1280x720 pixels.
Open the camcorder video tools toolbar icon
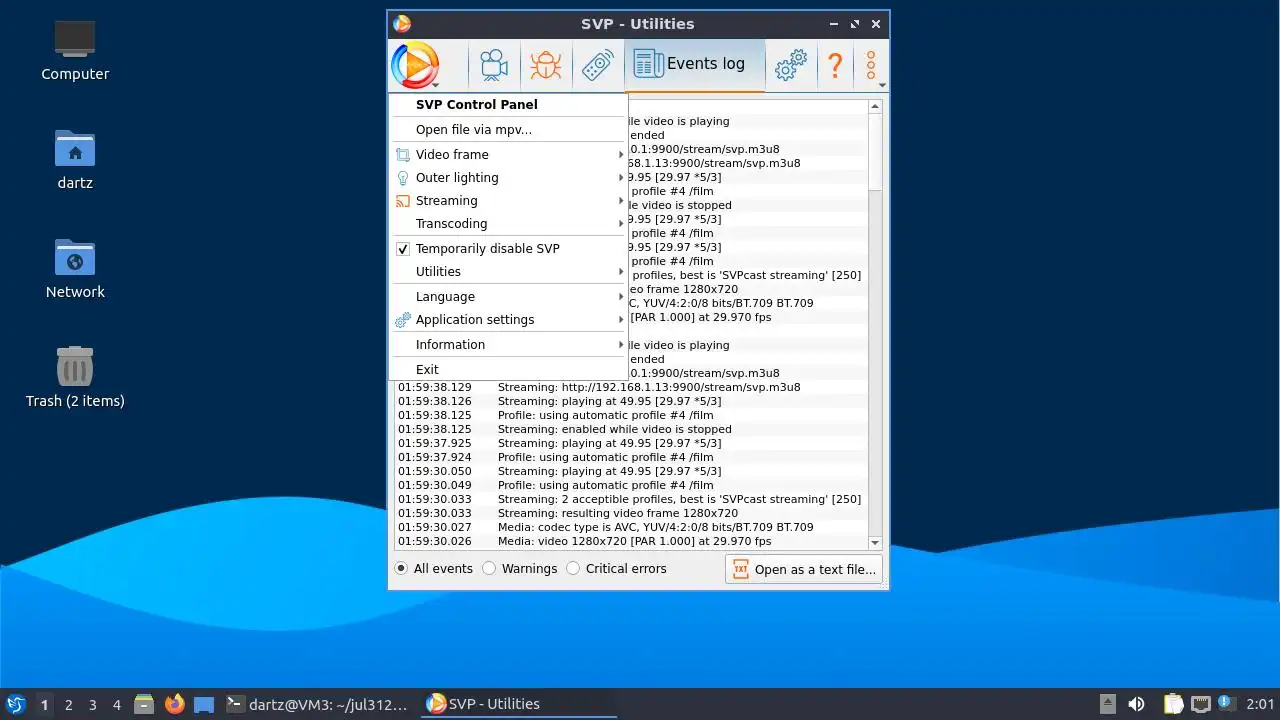tap(493, 66)
